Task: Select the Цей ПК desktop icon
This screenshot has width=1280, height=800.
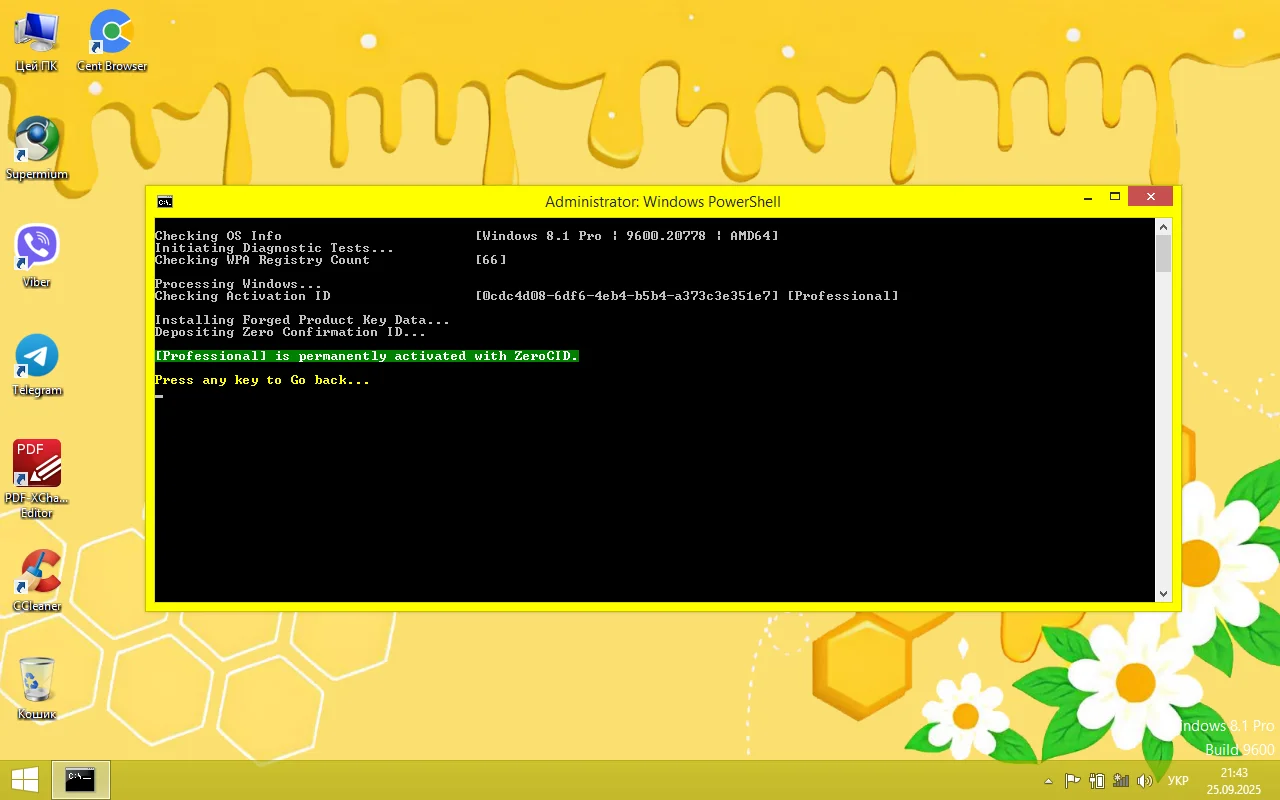Action: point(37,34)
